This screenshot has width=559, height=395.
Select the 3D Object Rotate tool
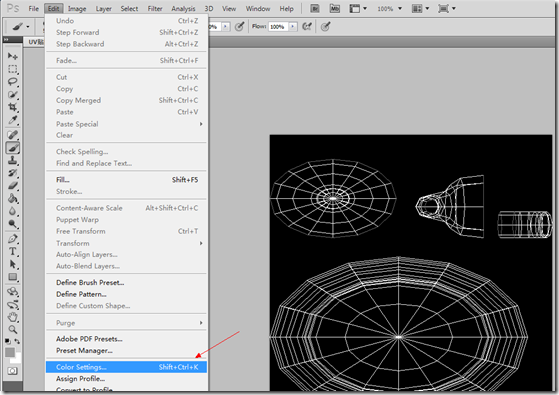coord(12,292)
